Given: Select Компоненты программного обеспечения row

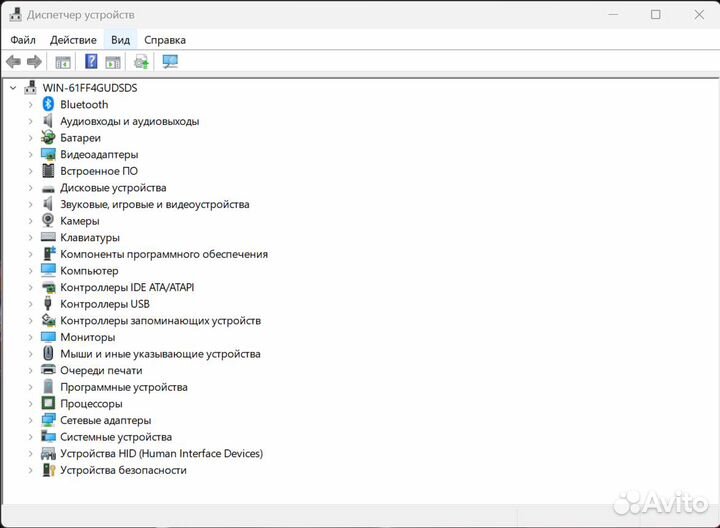Looking at the screenshot, I should click(x=164, y=254).
